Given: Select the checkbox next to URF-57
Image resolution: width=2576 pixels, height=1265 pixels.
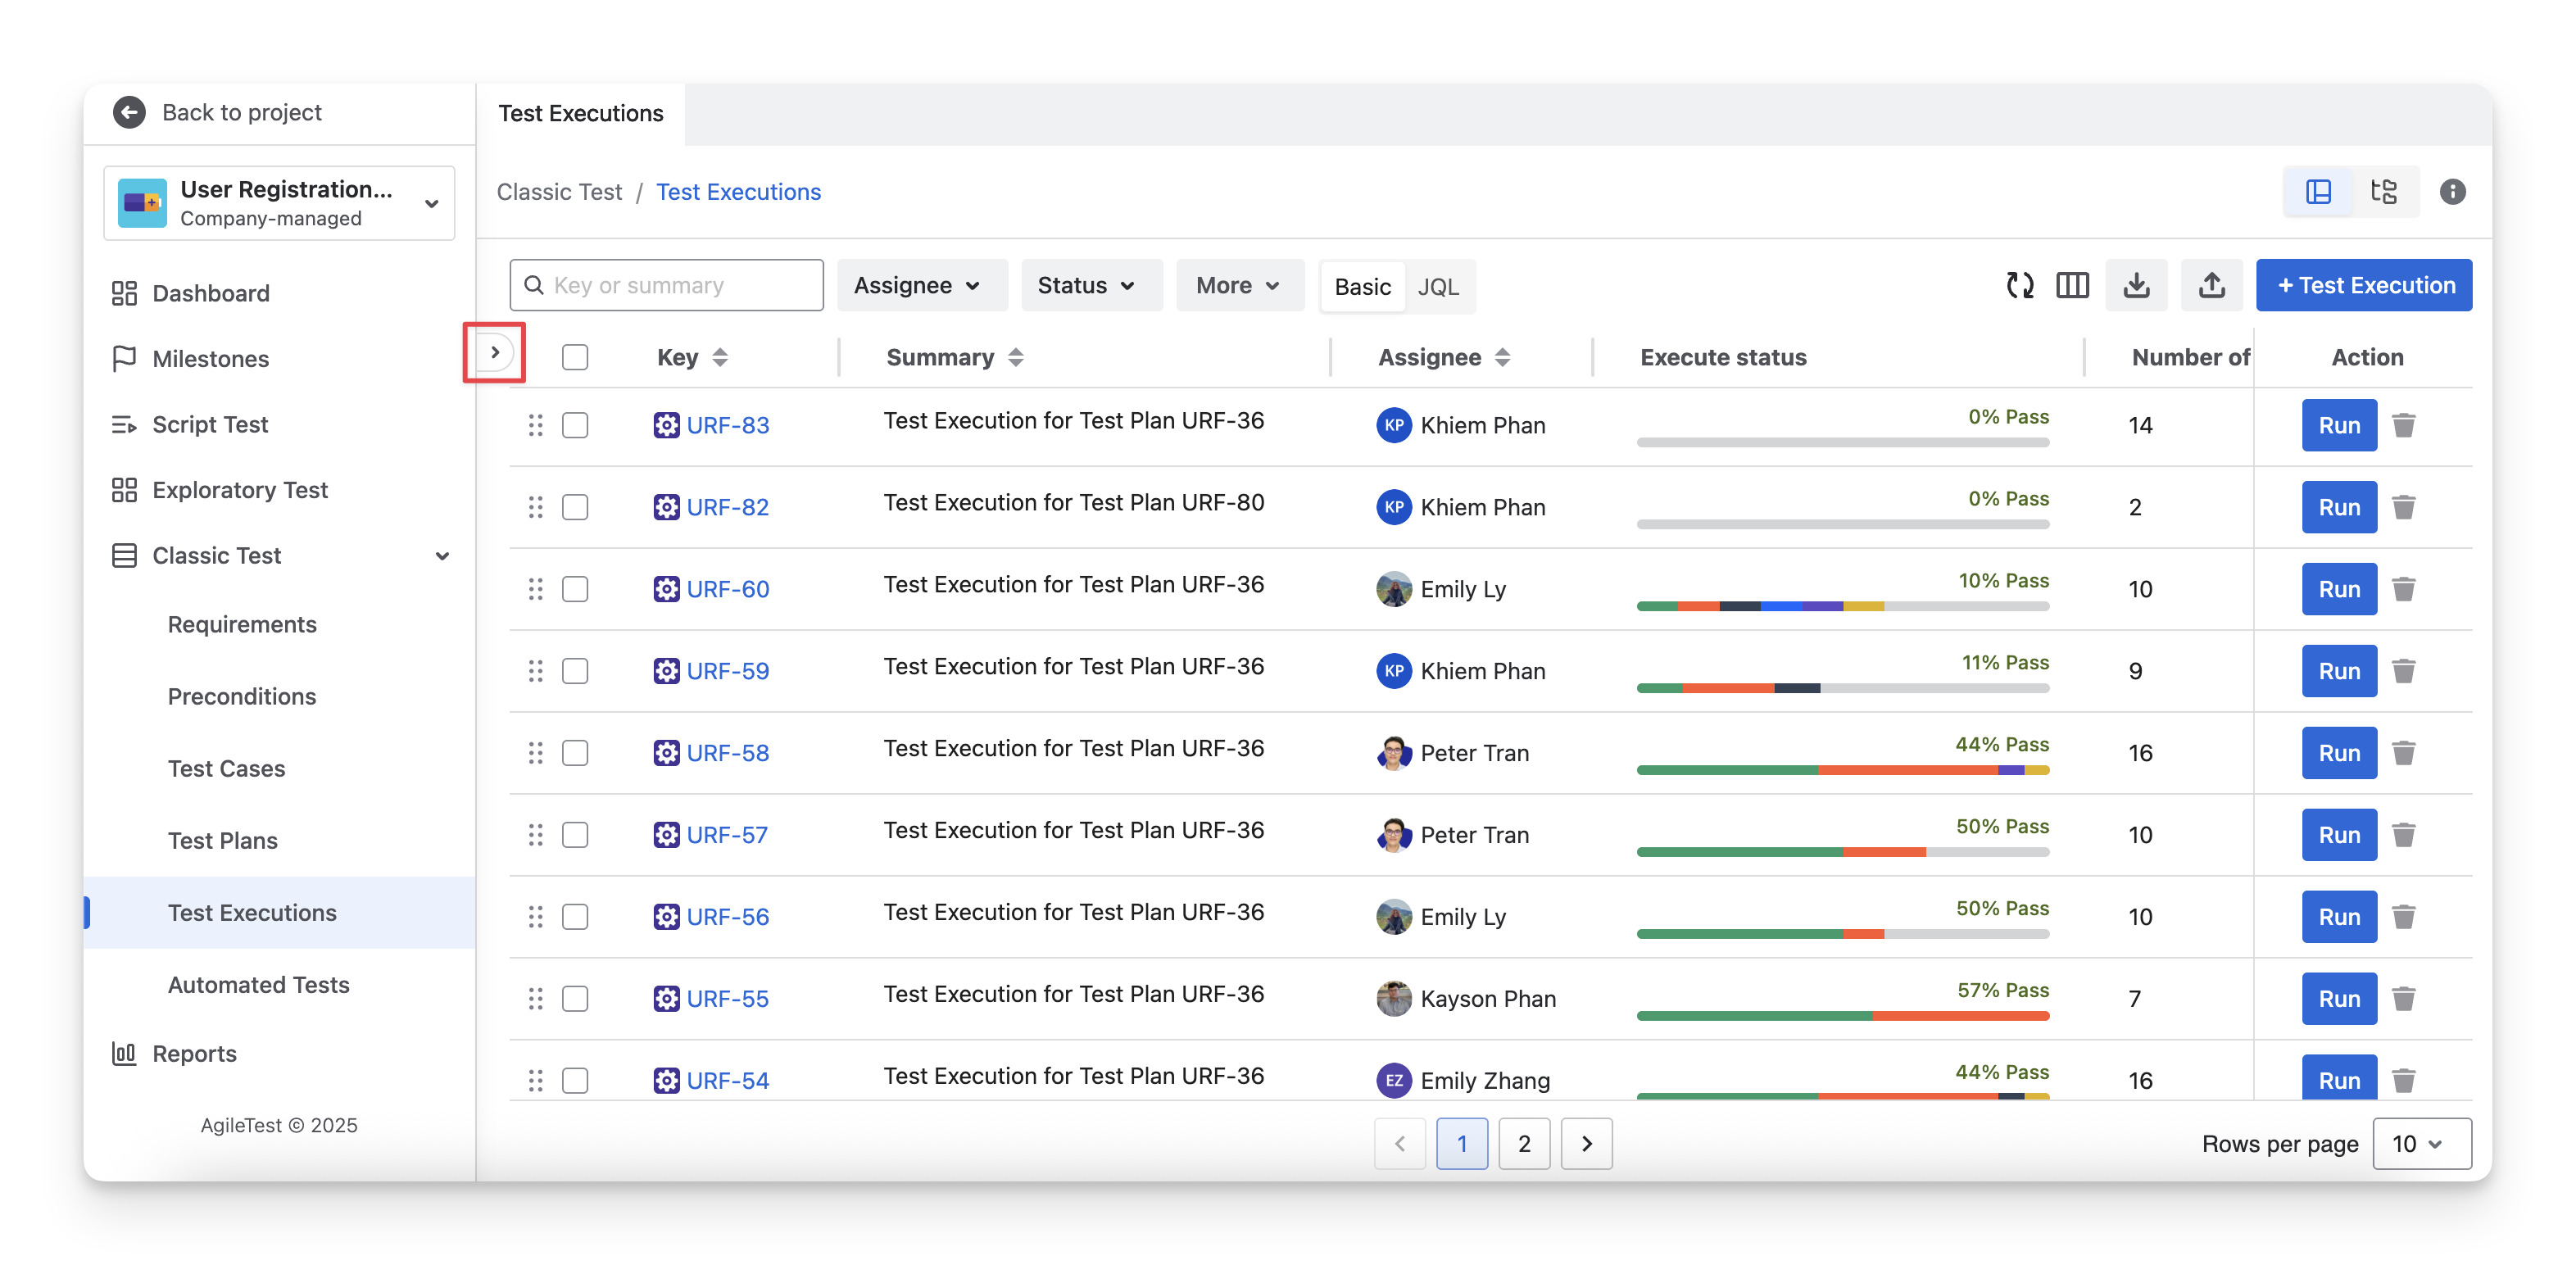Looking at the screenshot, I should tap(575, 835).
